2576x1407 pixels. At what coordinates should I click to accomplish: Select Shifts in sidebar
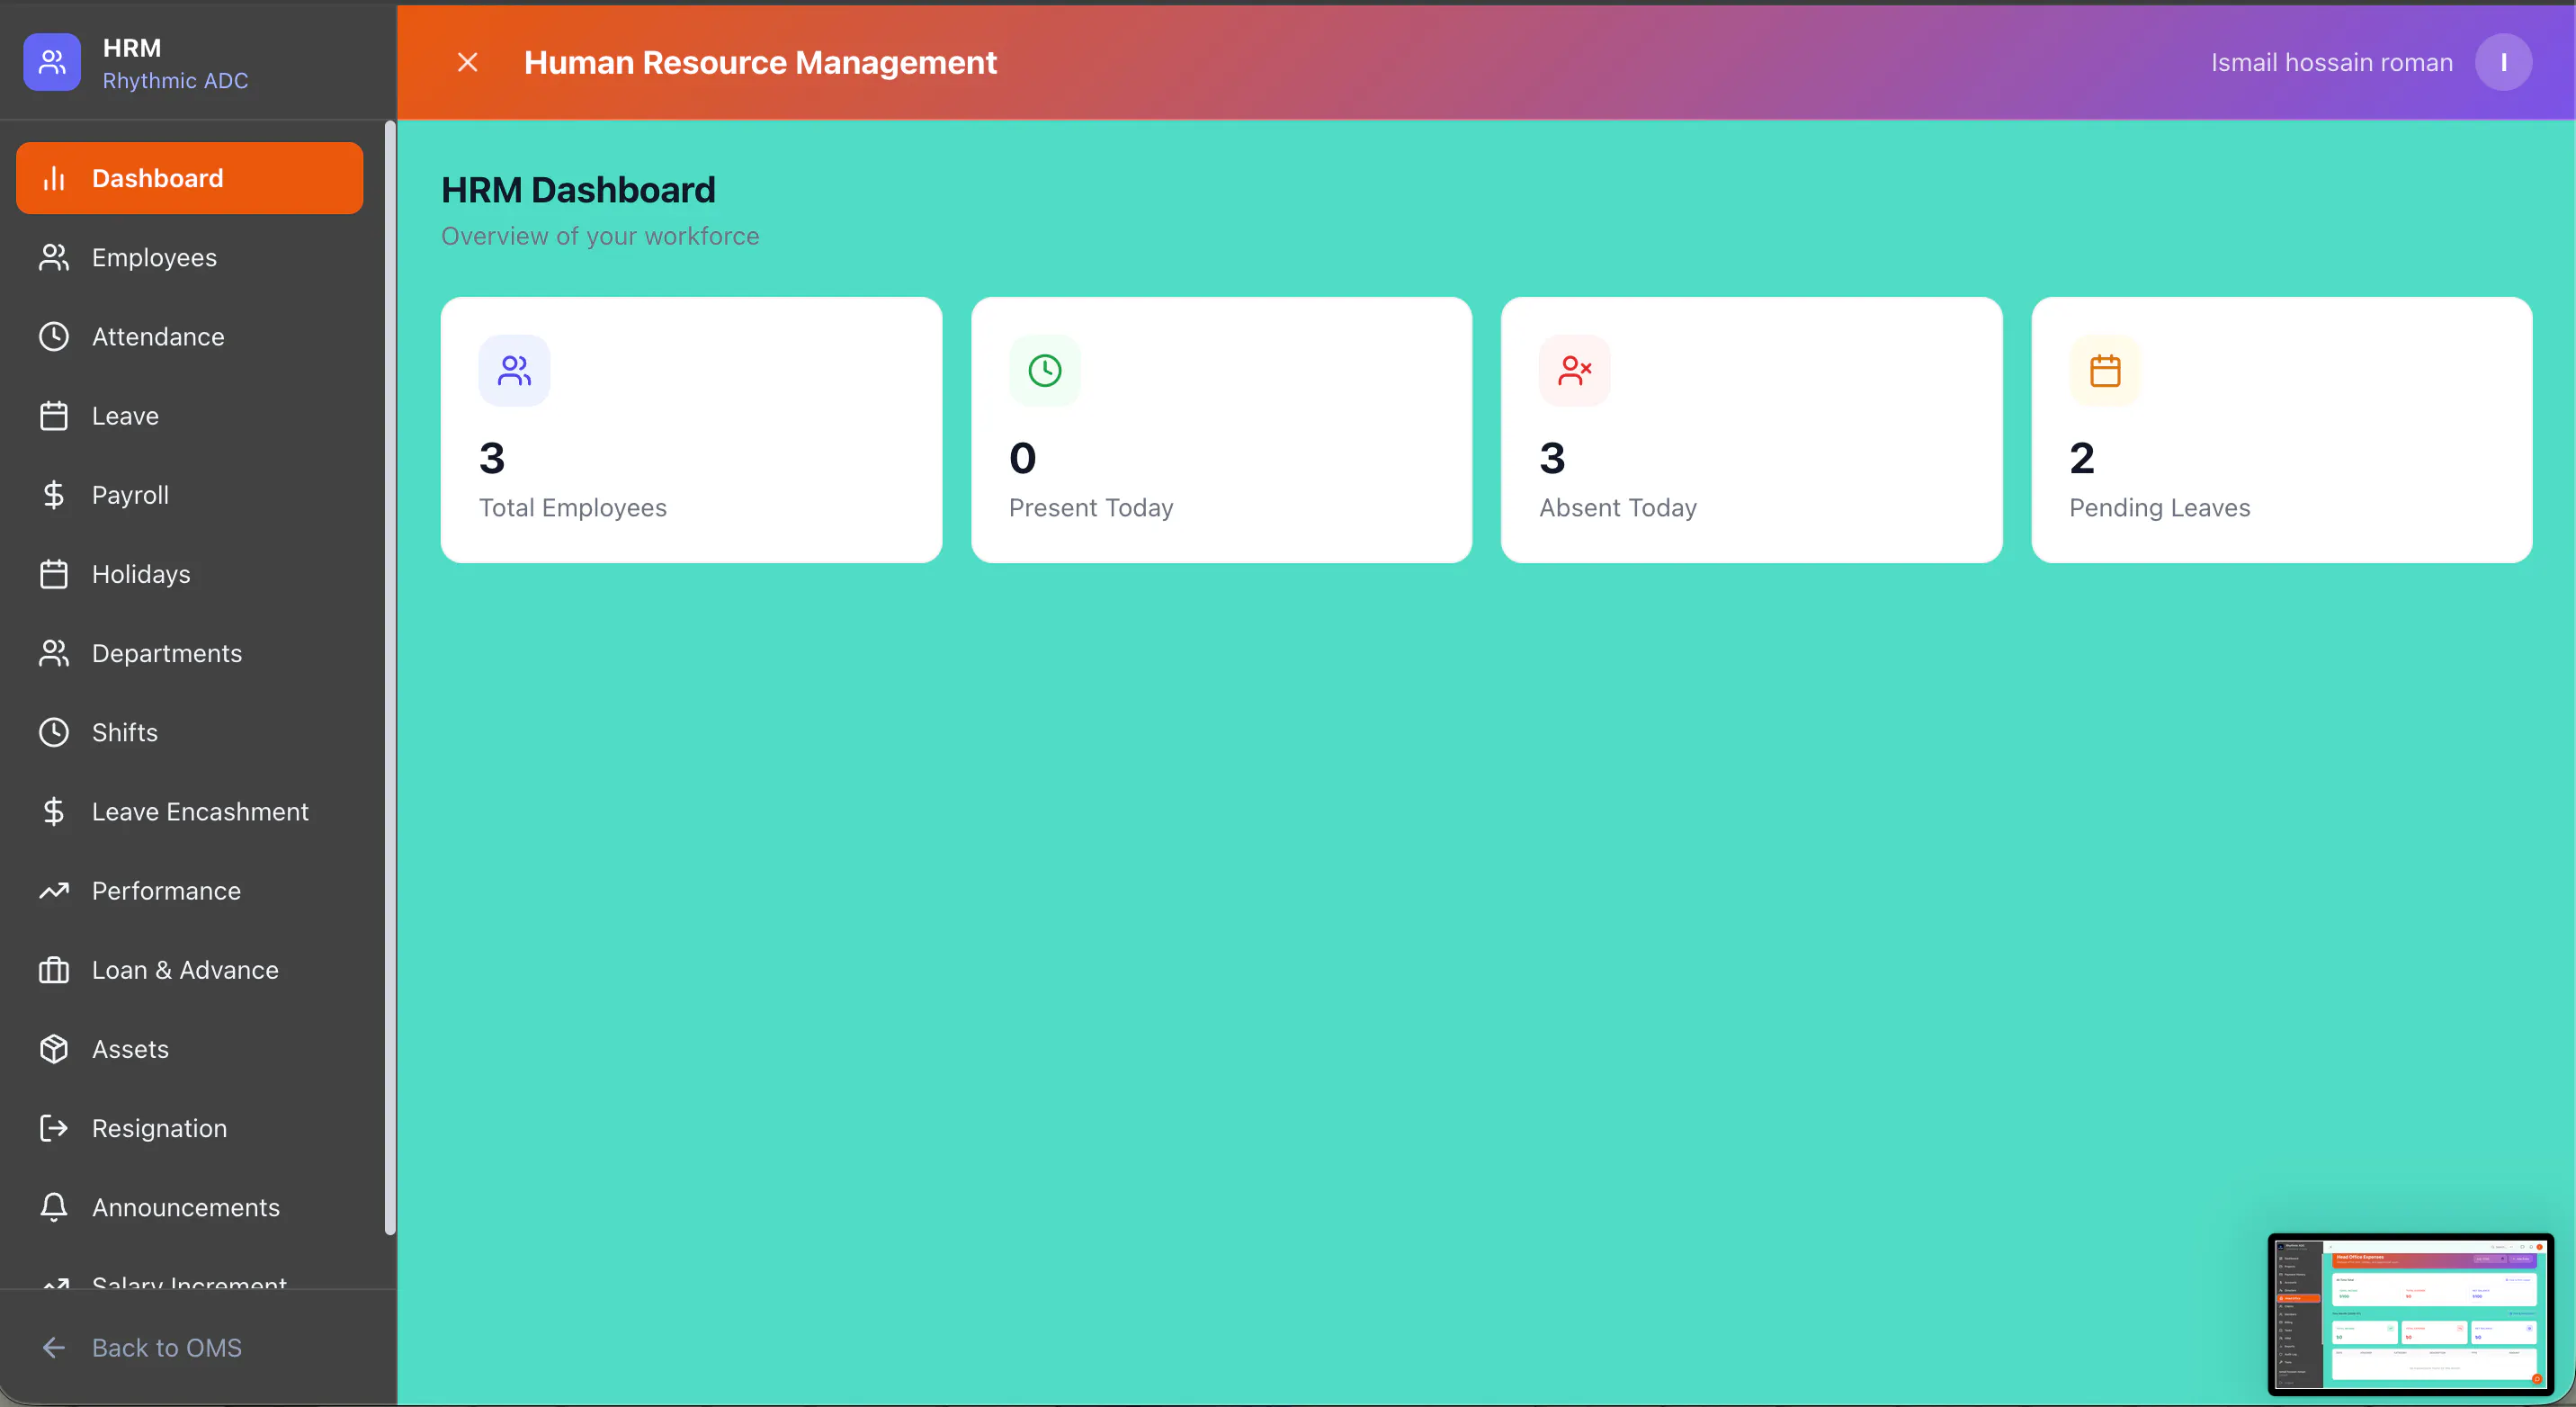(189, 732)
